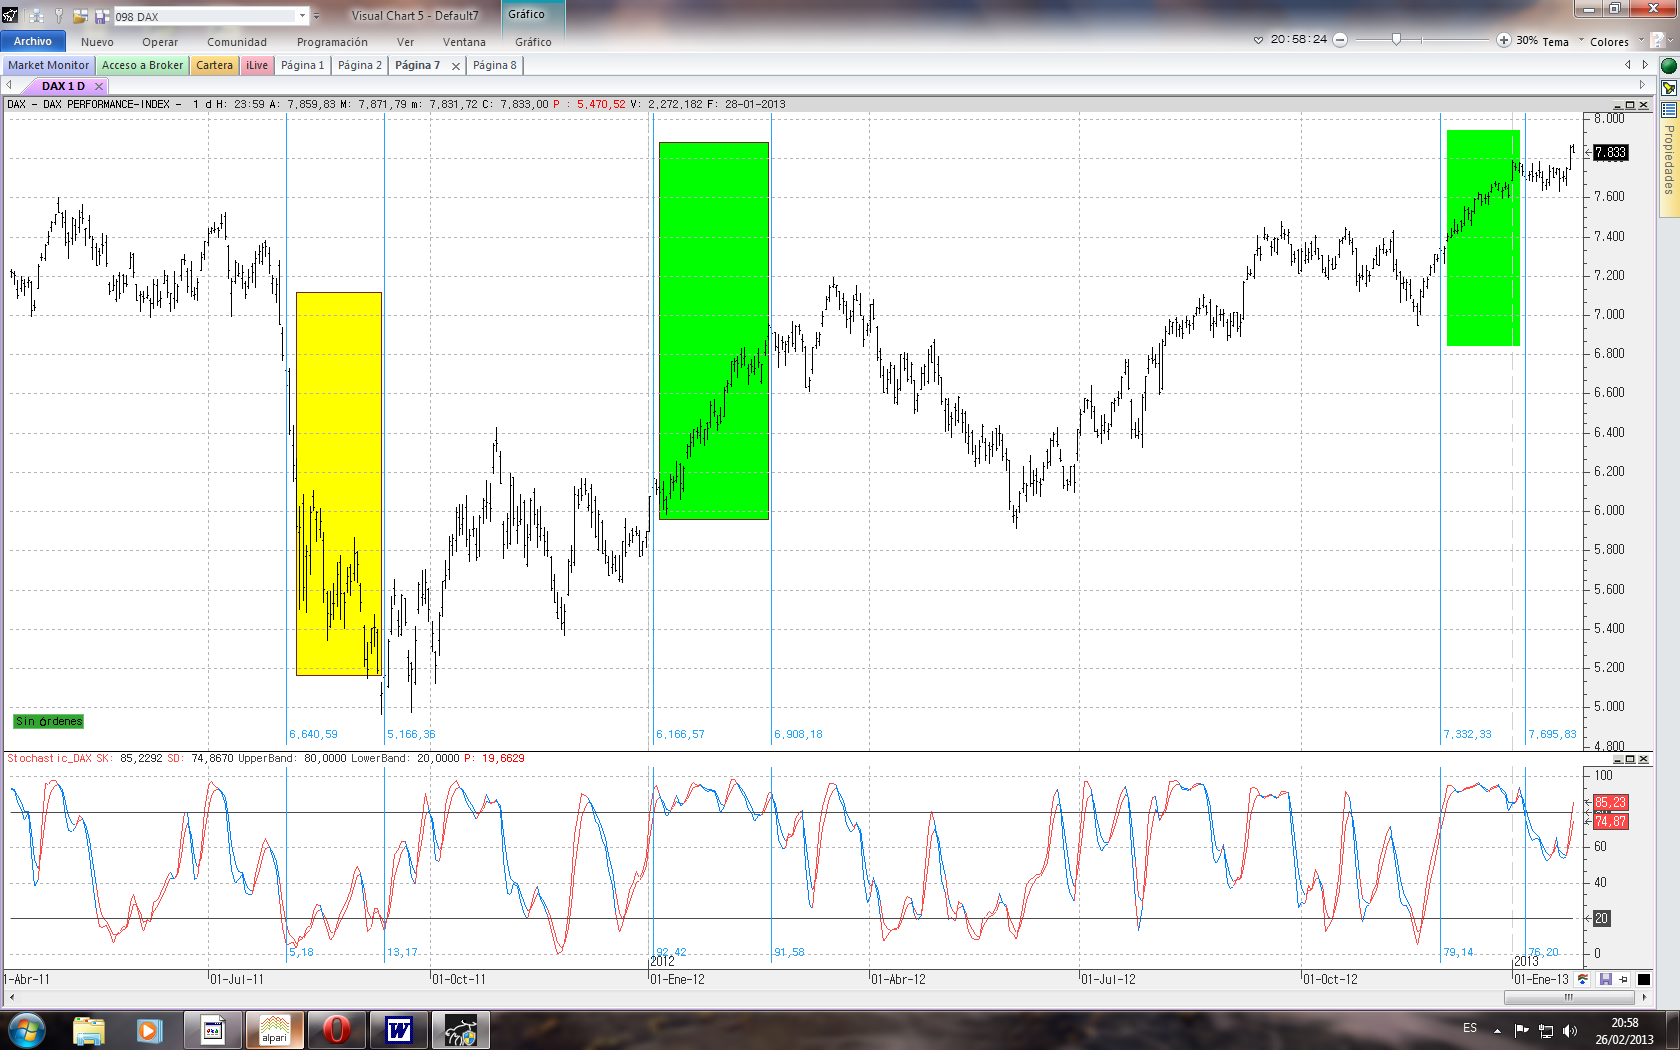Click the right arrow on the document tab row
The image size is (1680, 1050).
pos(1642,86)
